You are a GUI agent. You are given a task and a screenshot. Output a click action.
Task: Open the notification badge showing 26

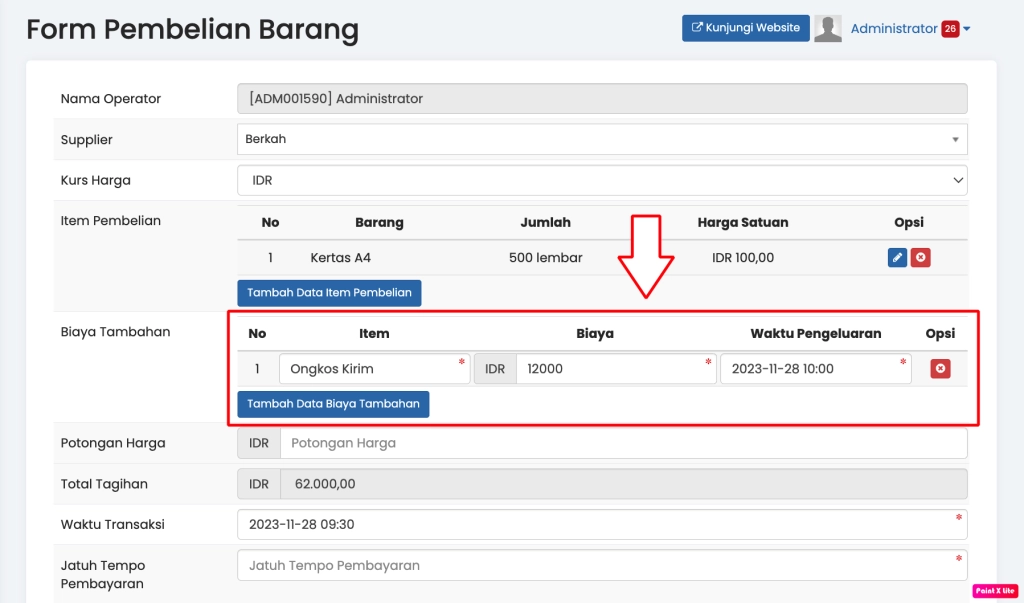950,29
